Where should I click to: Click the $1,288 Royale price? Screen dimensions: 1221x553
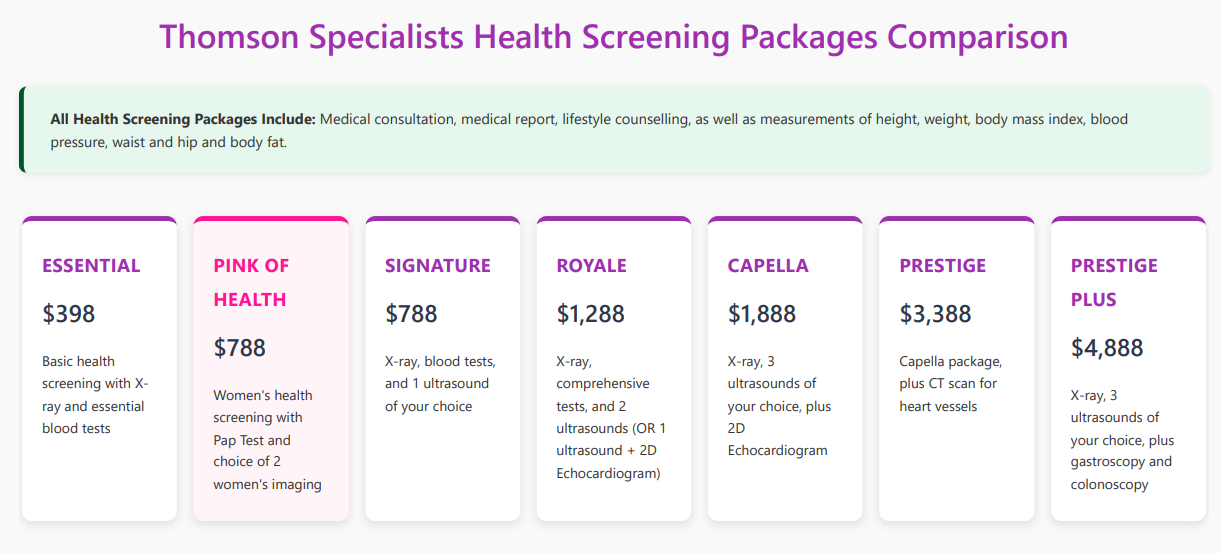click(591, 313)
